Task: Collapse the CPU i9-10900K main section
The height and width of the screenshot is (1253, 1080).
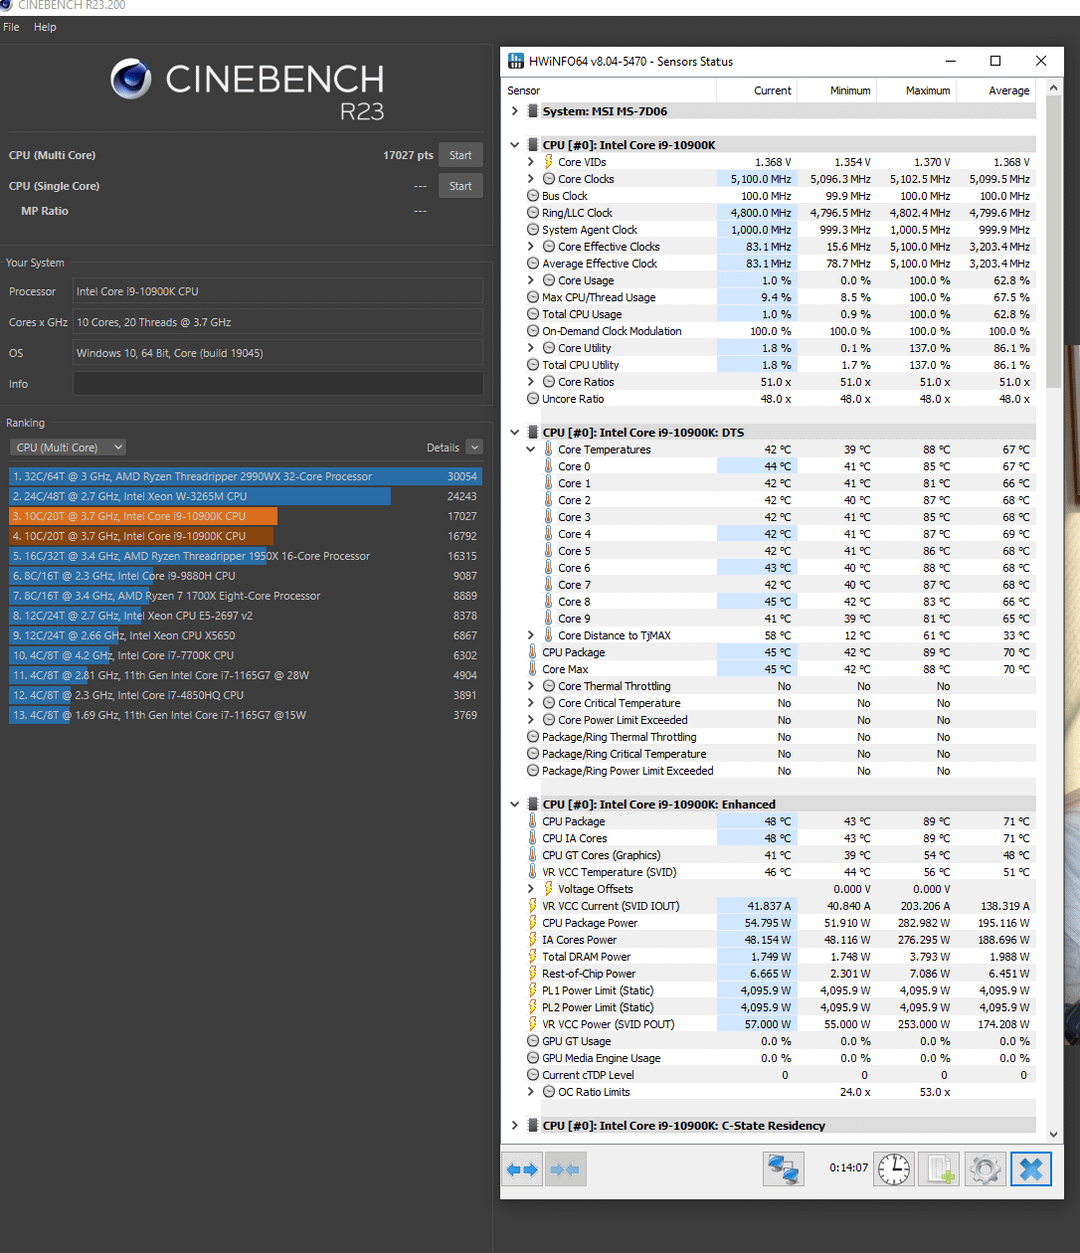Action: (515, 145)
